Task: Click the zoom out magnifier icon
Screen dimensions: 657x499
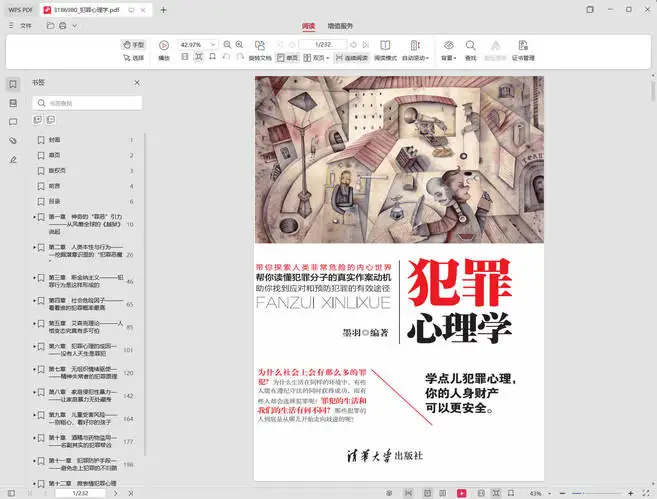Action: coord(227,45)
